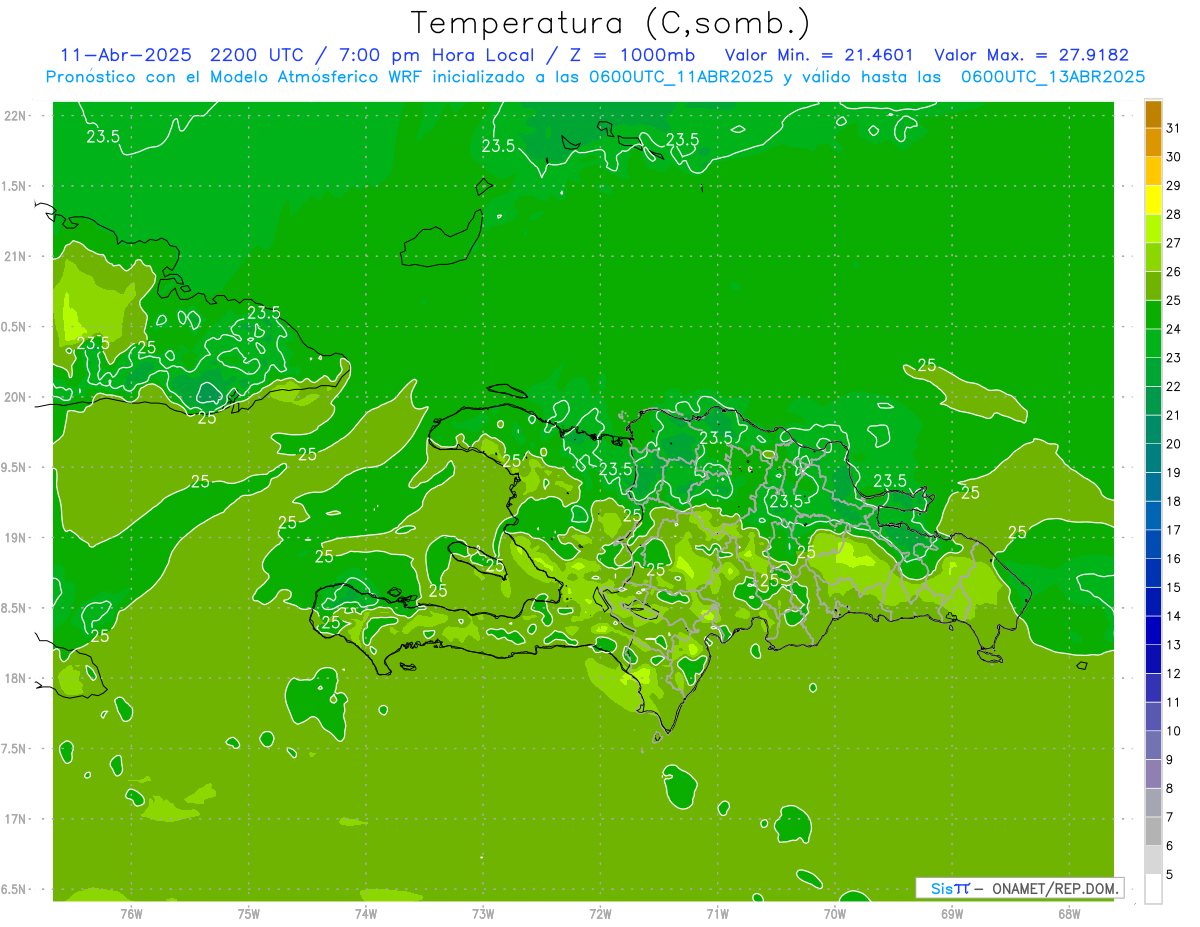
Task: Pick the white legend swatch below 5
Action: 1153,888
